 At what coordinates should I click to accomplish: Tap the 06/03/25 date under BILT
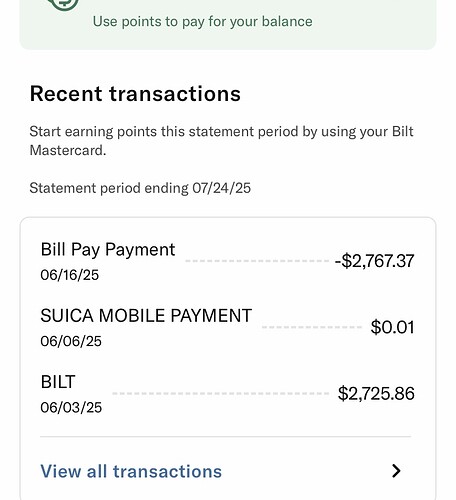point(71,408)
